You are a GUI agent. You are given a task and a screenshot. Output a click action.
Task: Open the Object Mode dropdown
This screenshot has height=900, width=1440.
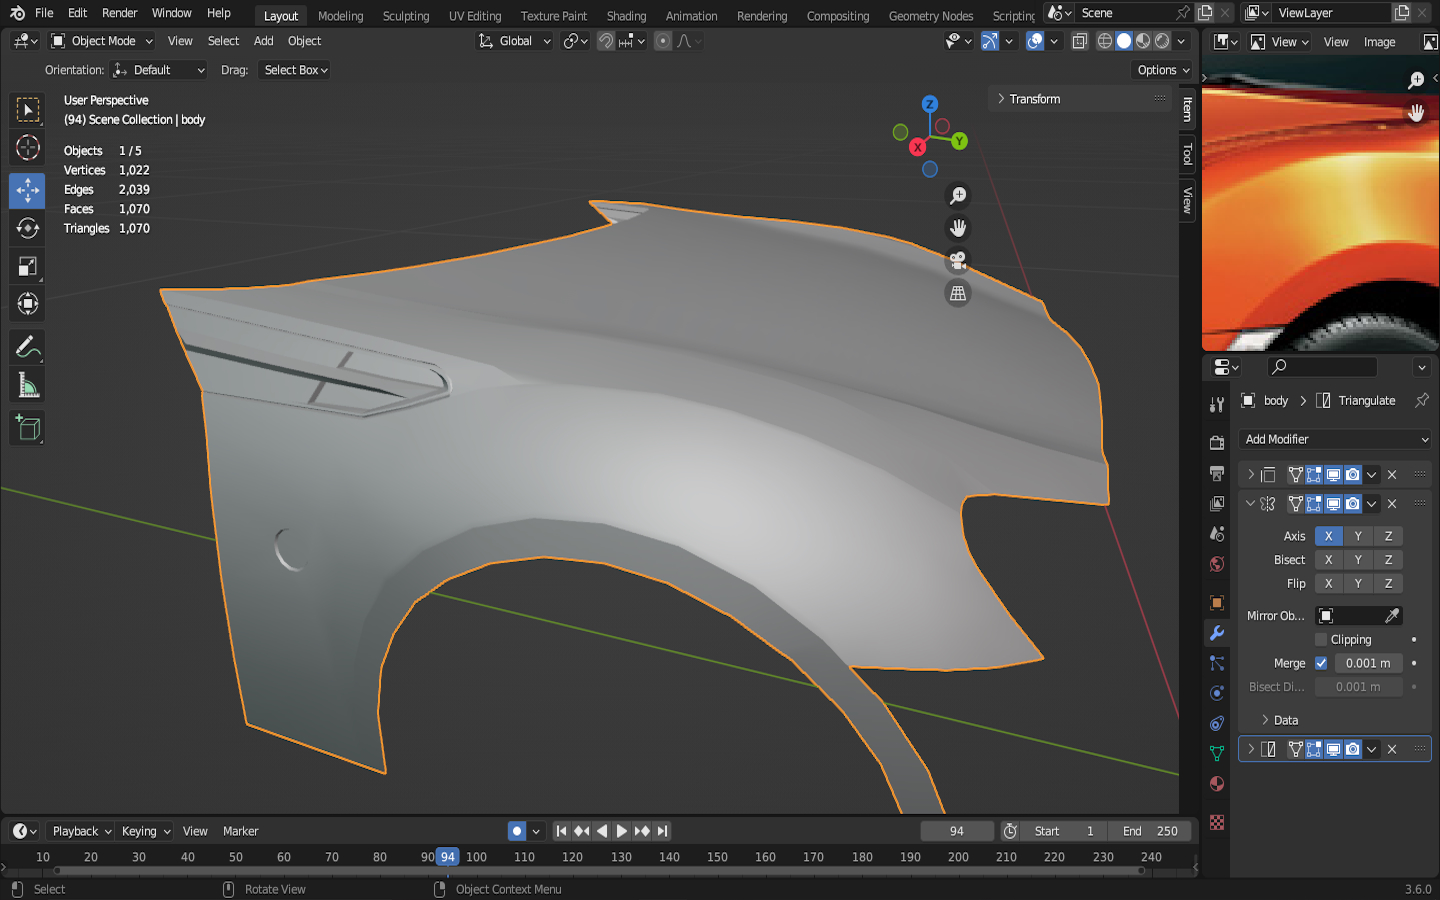(103, 41)
